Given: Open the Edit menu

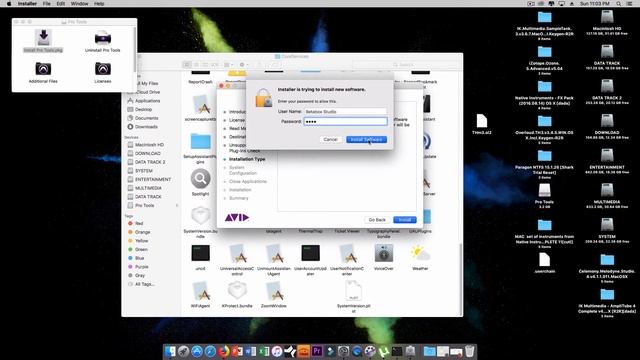Looking at the screenshot, I should (x=60, y=4).
